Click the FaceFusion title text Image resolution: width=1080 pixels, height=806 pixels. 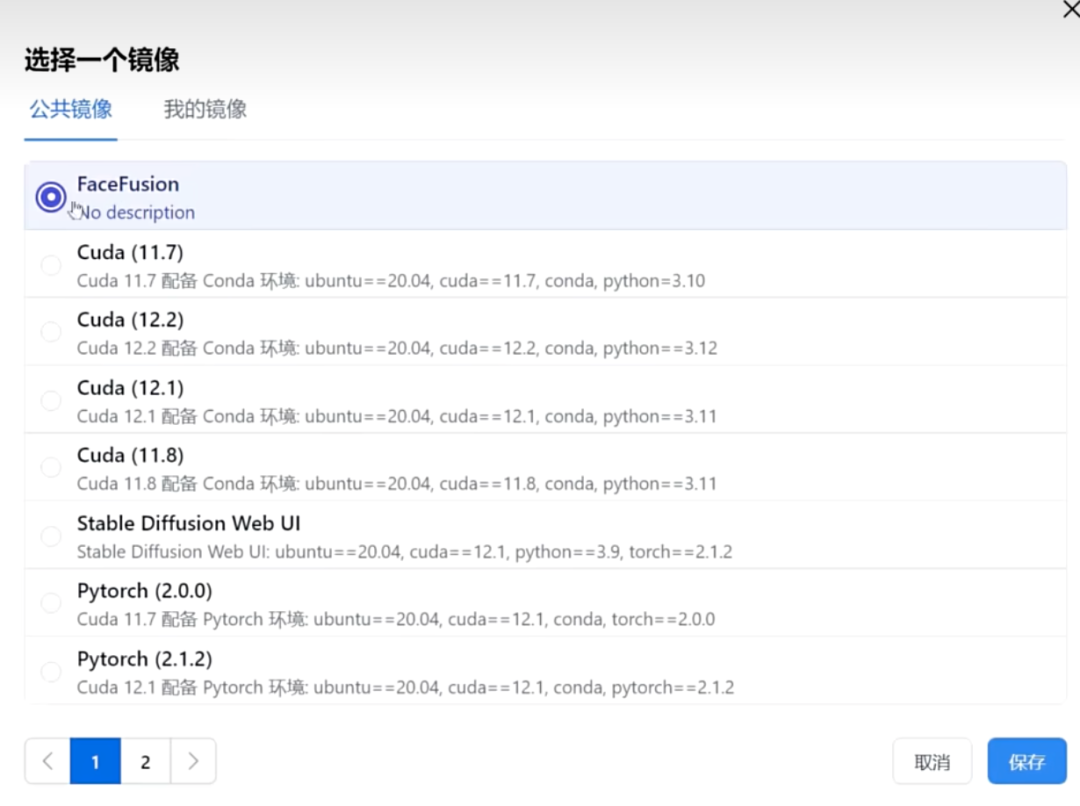click(x=128, y=184)
